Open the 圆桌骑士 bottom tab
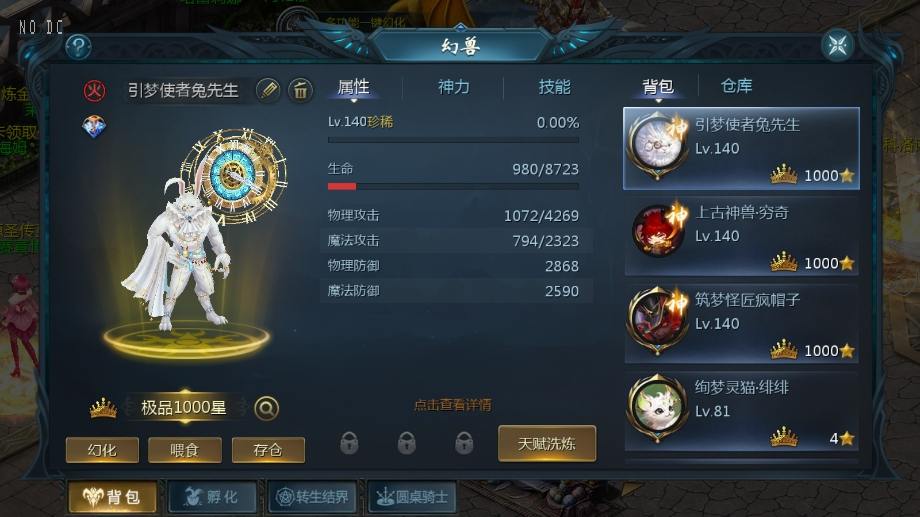920x517 pixels. pyautogui.click(x=412, y=497)
